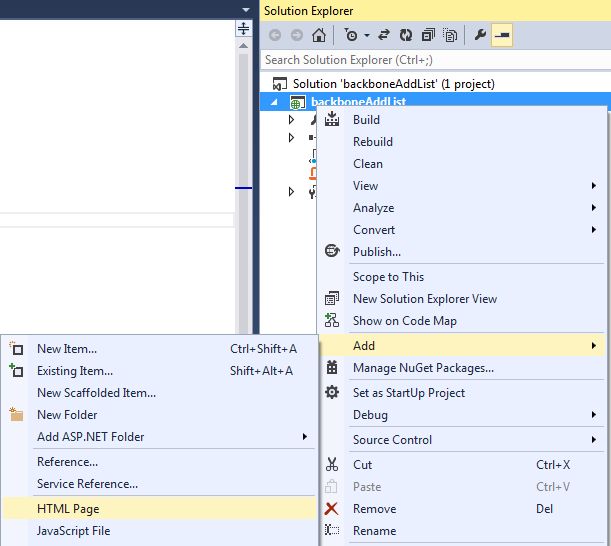This screenshot has height=546, width=611.
Task: Open the Pending Changes Filter clock icon
Action: (x=351, y=35)
